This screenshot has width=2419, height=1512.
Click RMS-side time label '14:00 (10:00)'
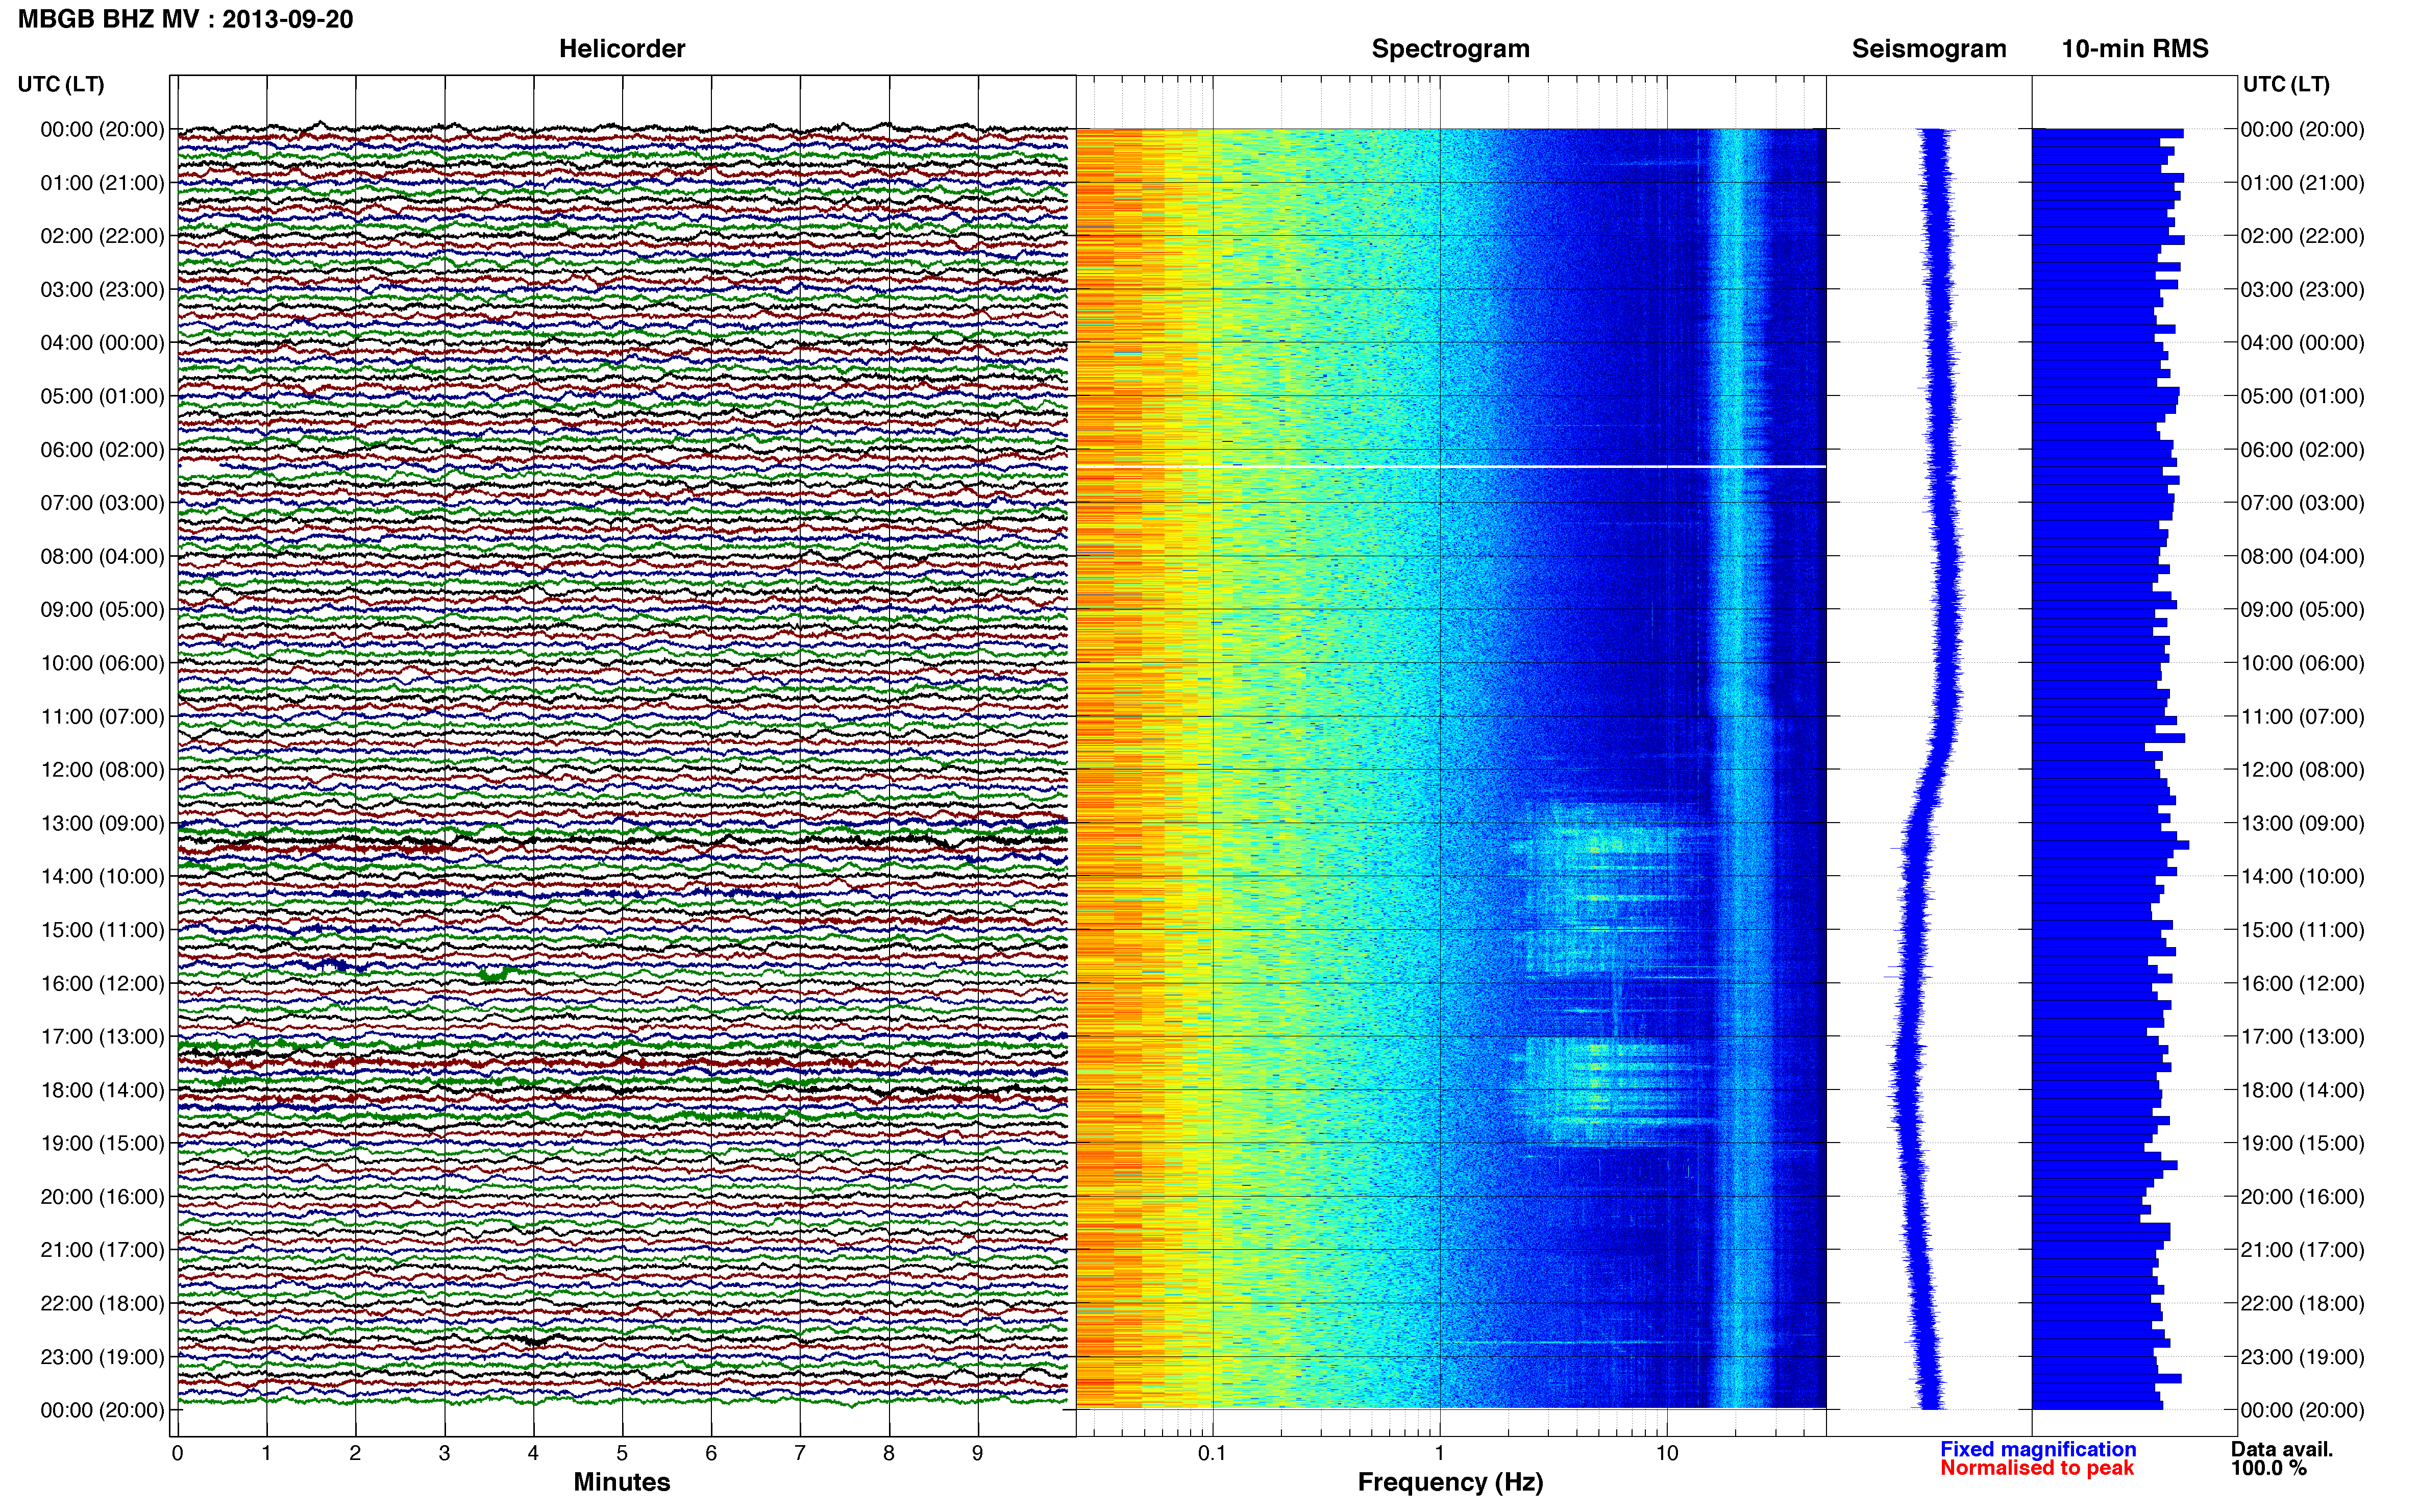click(2302, 877)
